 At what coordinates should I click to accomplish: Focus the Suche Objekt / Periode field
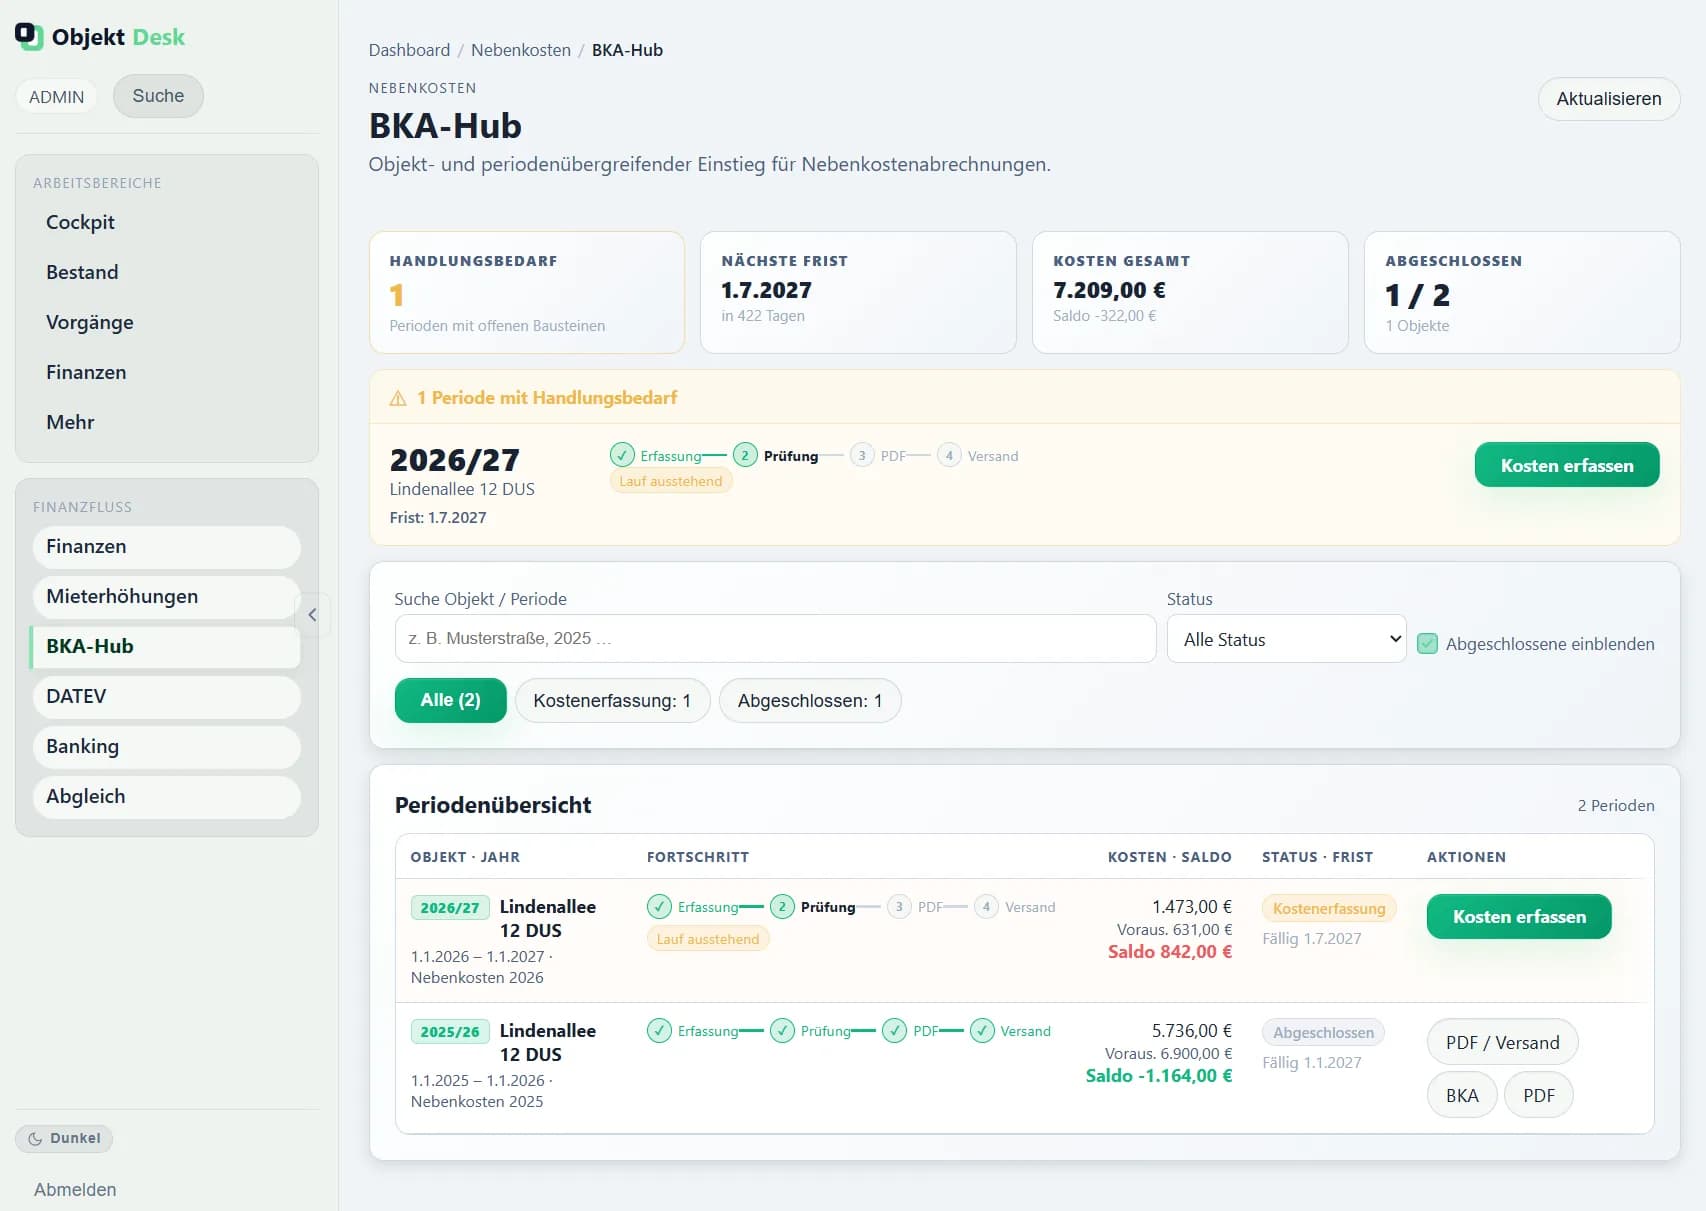click(x=775, y=639)
